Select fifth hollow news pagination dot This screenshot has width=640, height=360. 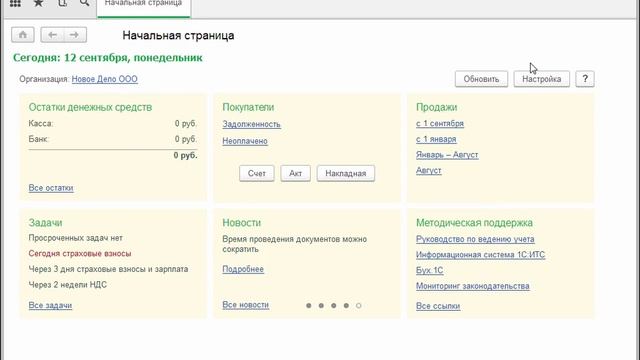coord(358,305)
